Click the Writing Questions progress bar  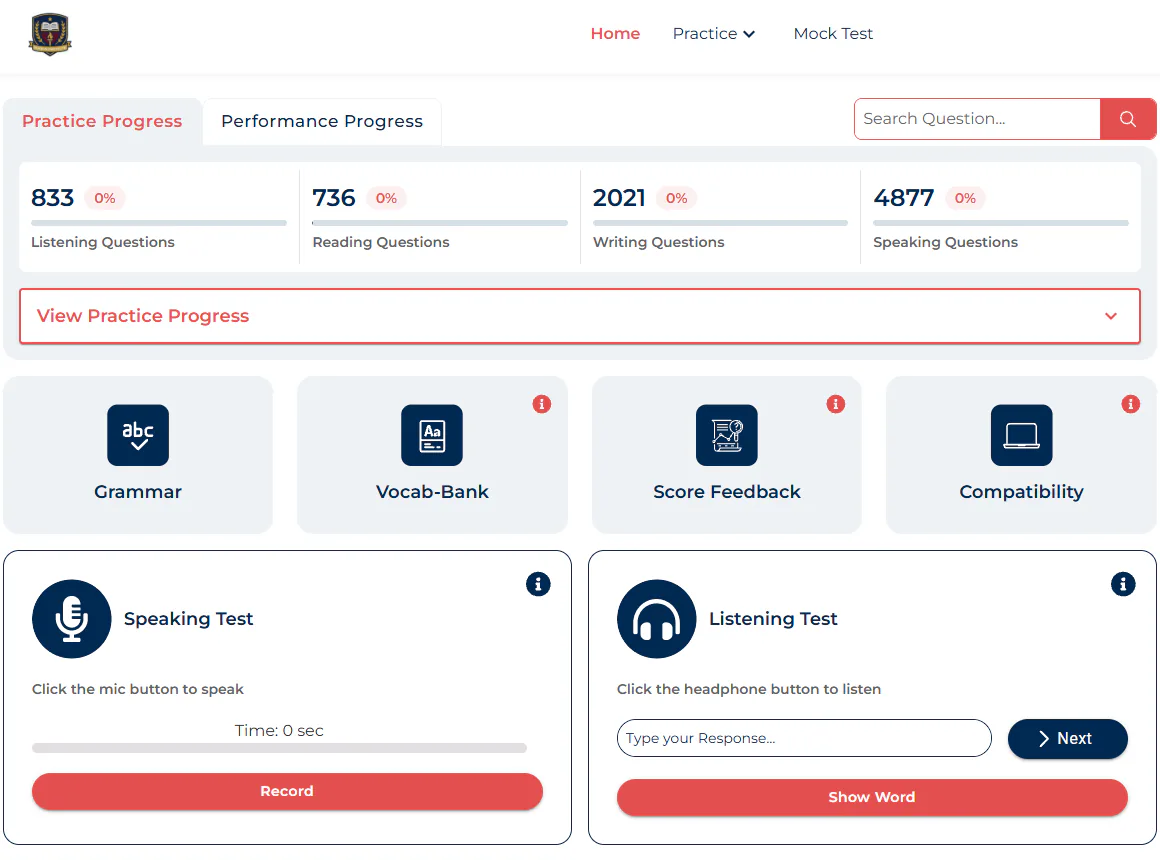pos(720,223)
